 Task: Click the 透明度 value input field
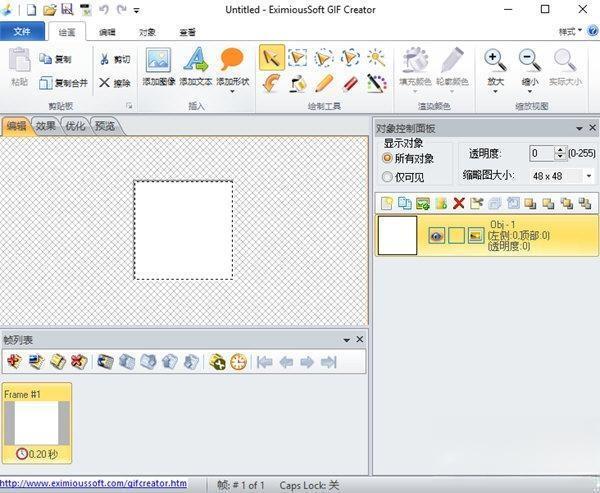click(x=542, y=153)
